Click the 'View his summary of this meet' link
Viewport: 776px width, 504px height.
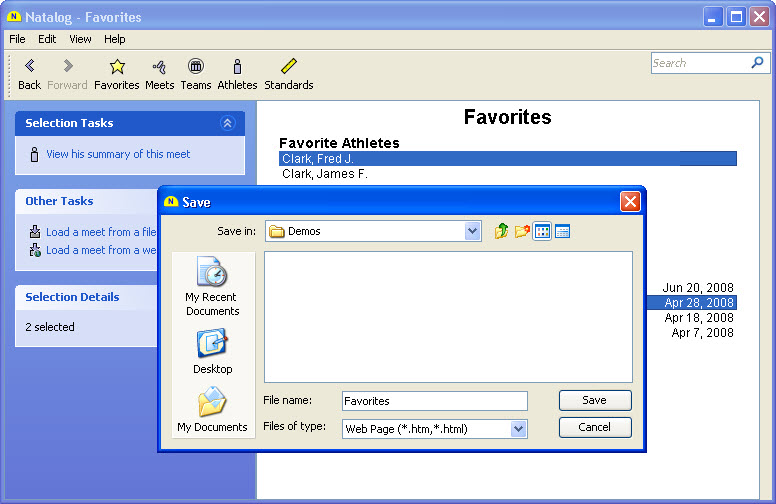(x=118, y=154)
